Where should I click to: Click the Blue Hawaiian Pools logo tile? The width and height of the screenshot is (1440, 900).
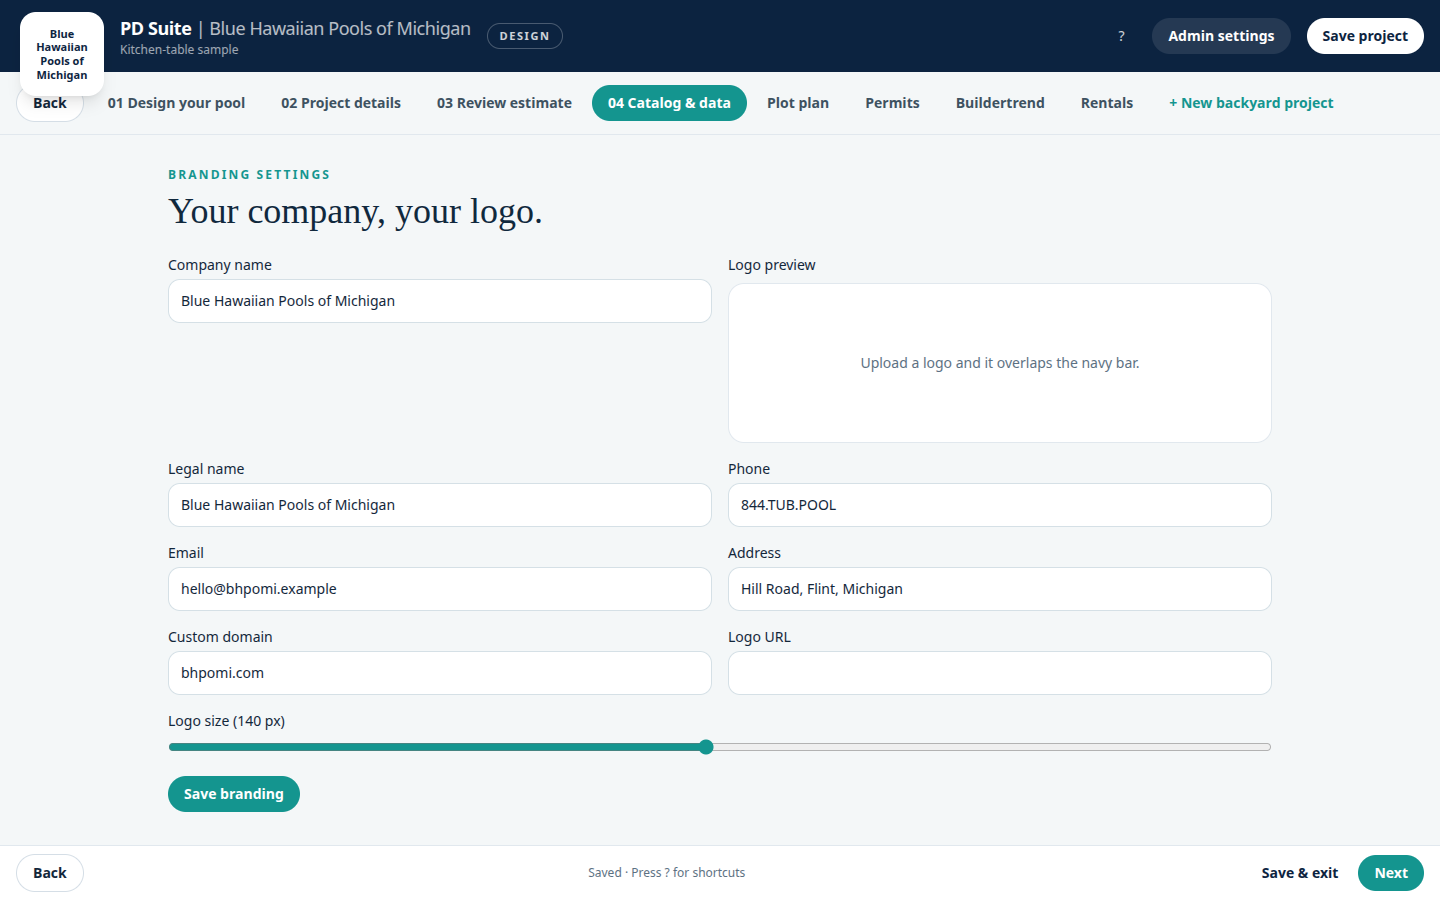pyautogui.click(x=62, y=54)
